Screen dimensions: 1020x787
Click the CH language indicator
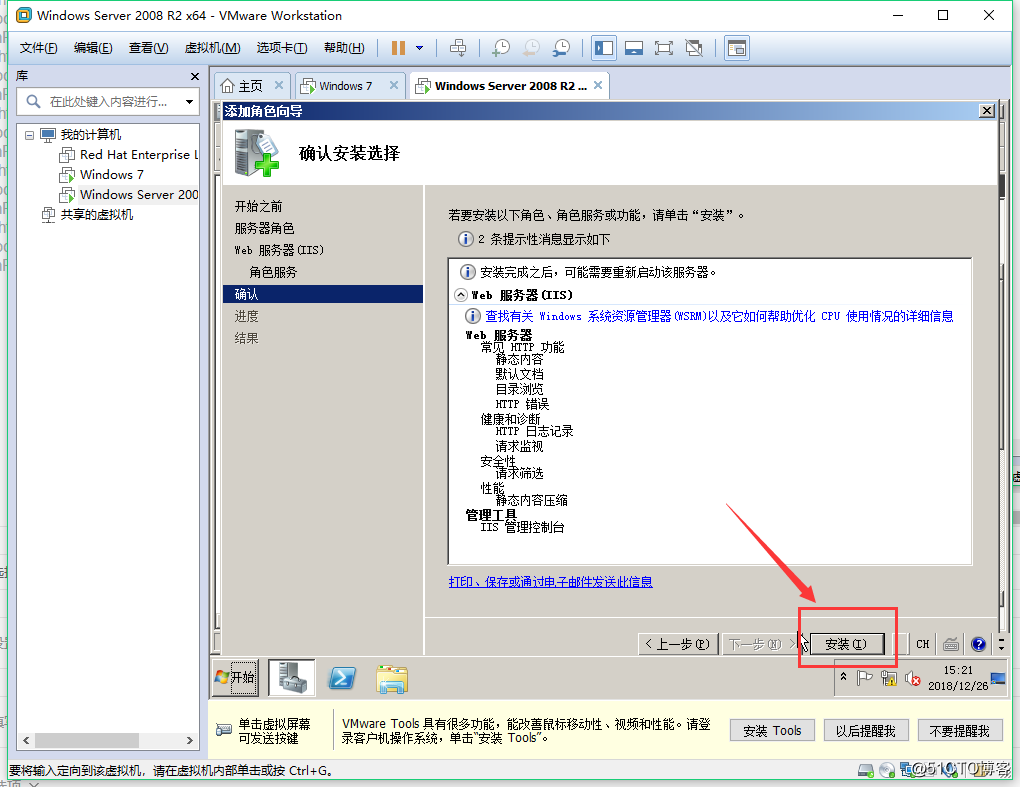point(922,645)
